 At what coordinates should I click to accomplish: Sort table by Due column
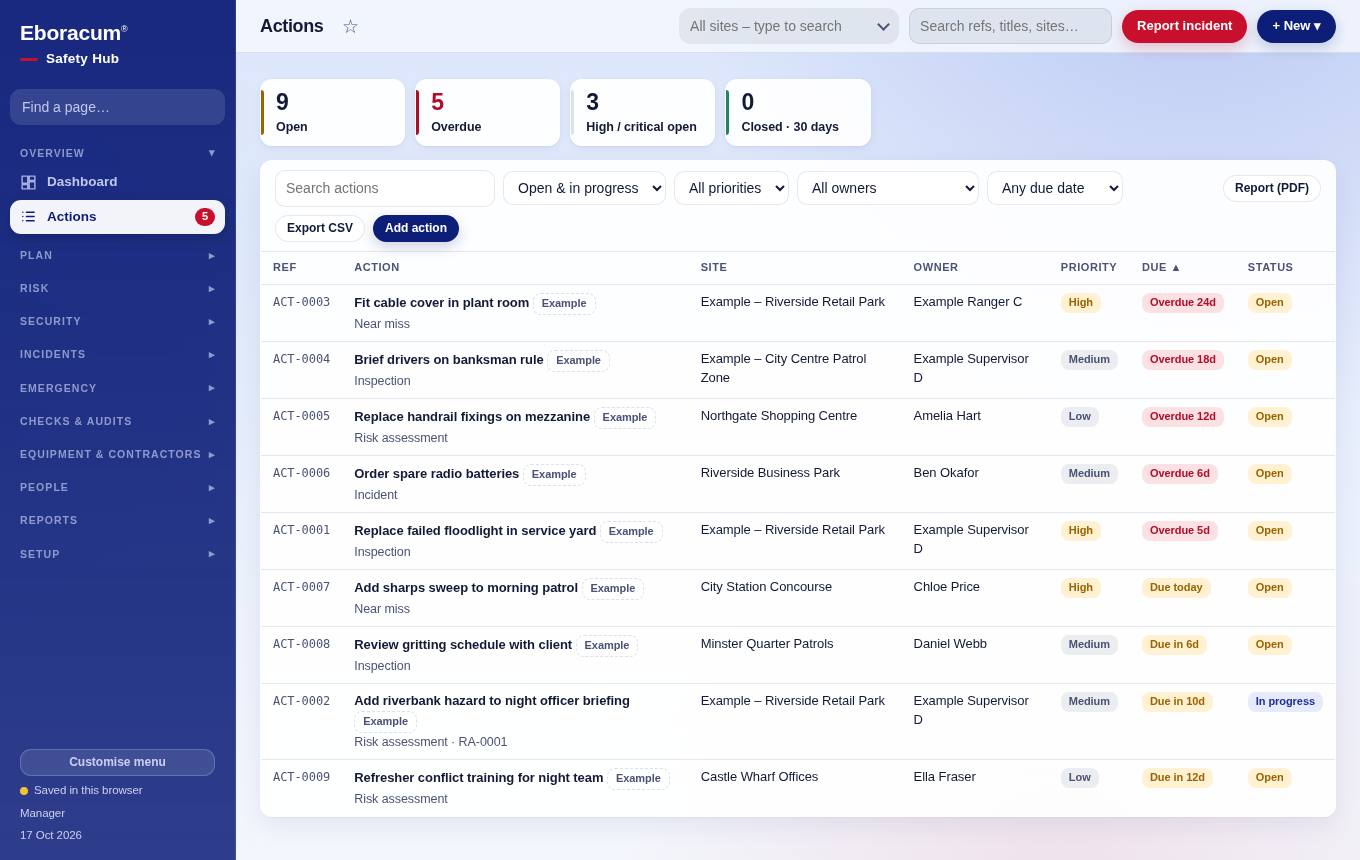(x=1161, y=267)
